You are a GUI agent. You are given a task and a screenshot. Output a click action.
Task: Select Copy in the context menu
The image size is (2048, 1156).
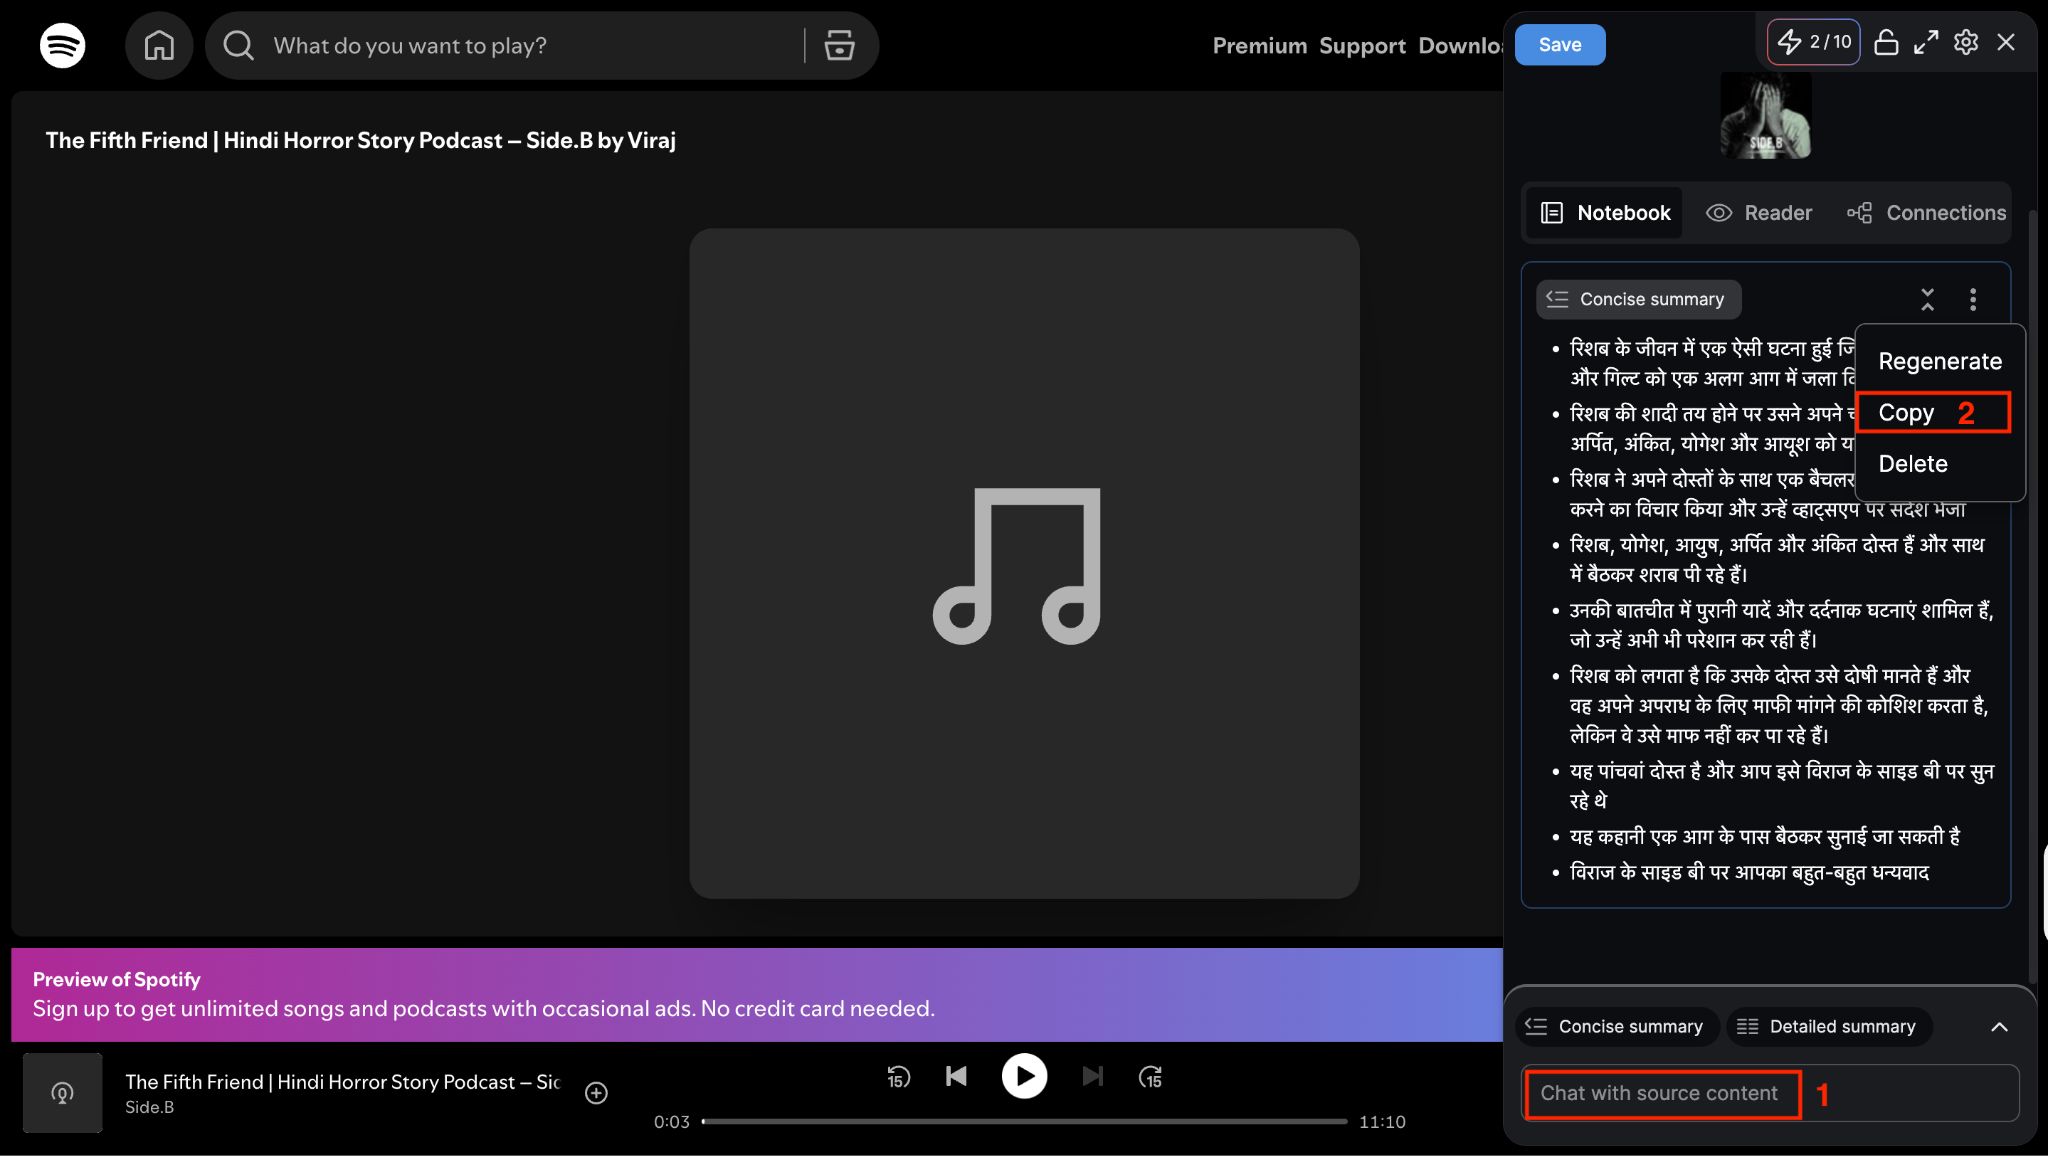point(1906,413)
